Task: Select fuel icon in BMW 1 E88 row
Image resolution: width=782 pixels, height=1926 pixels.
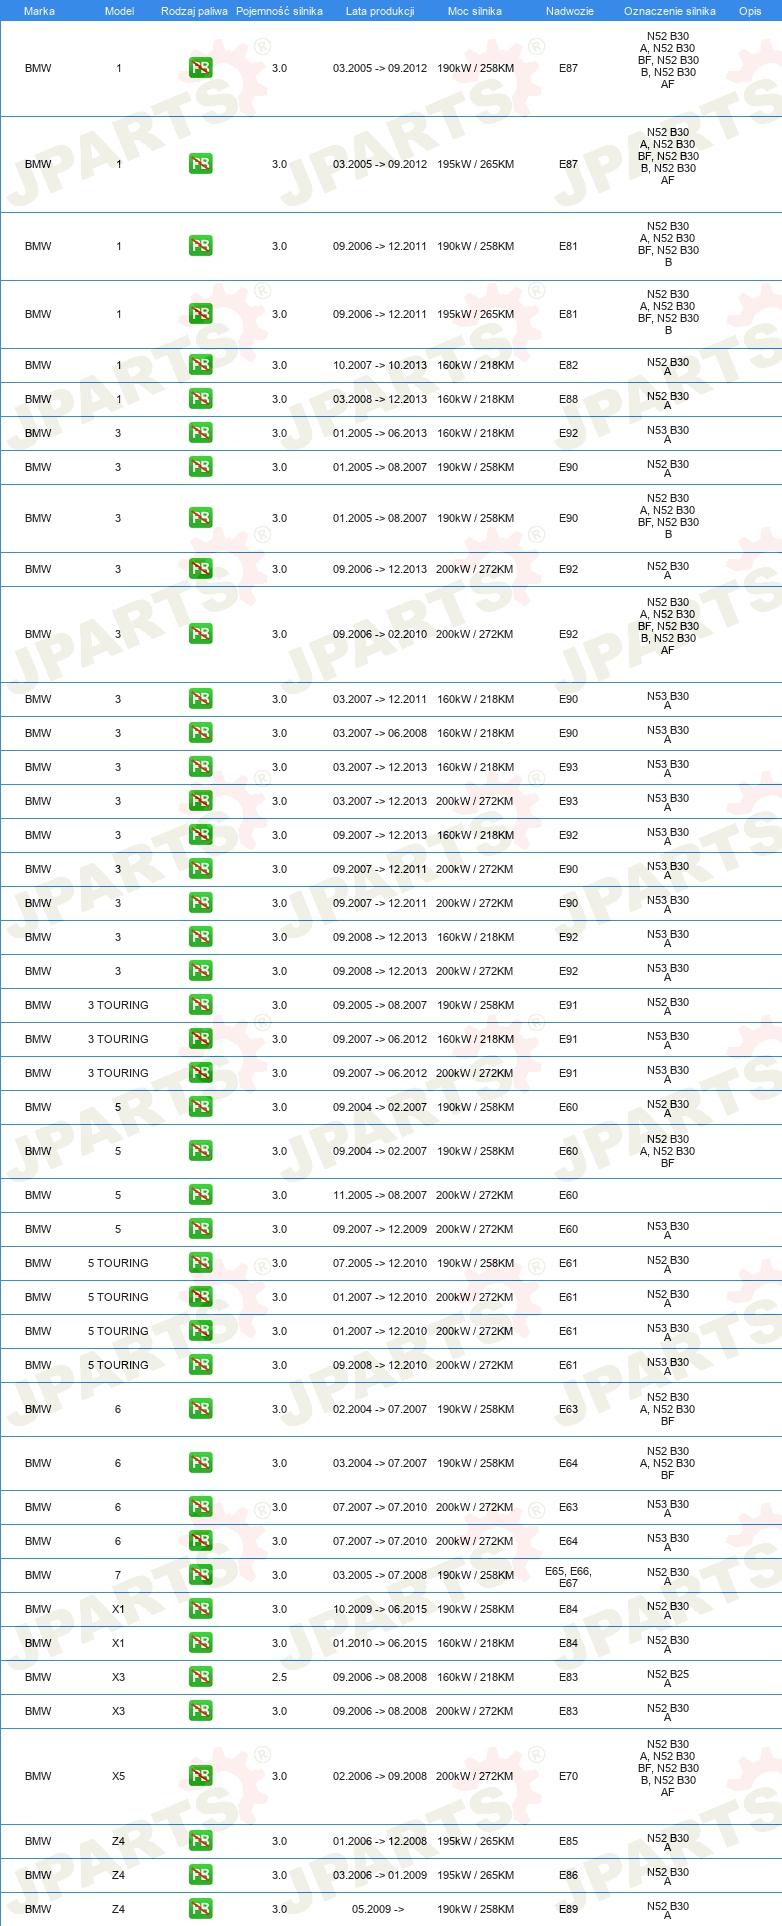Action: click(x=200, y=399)
